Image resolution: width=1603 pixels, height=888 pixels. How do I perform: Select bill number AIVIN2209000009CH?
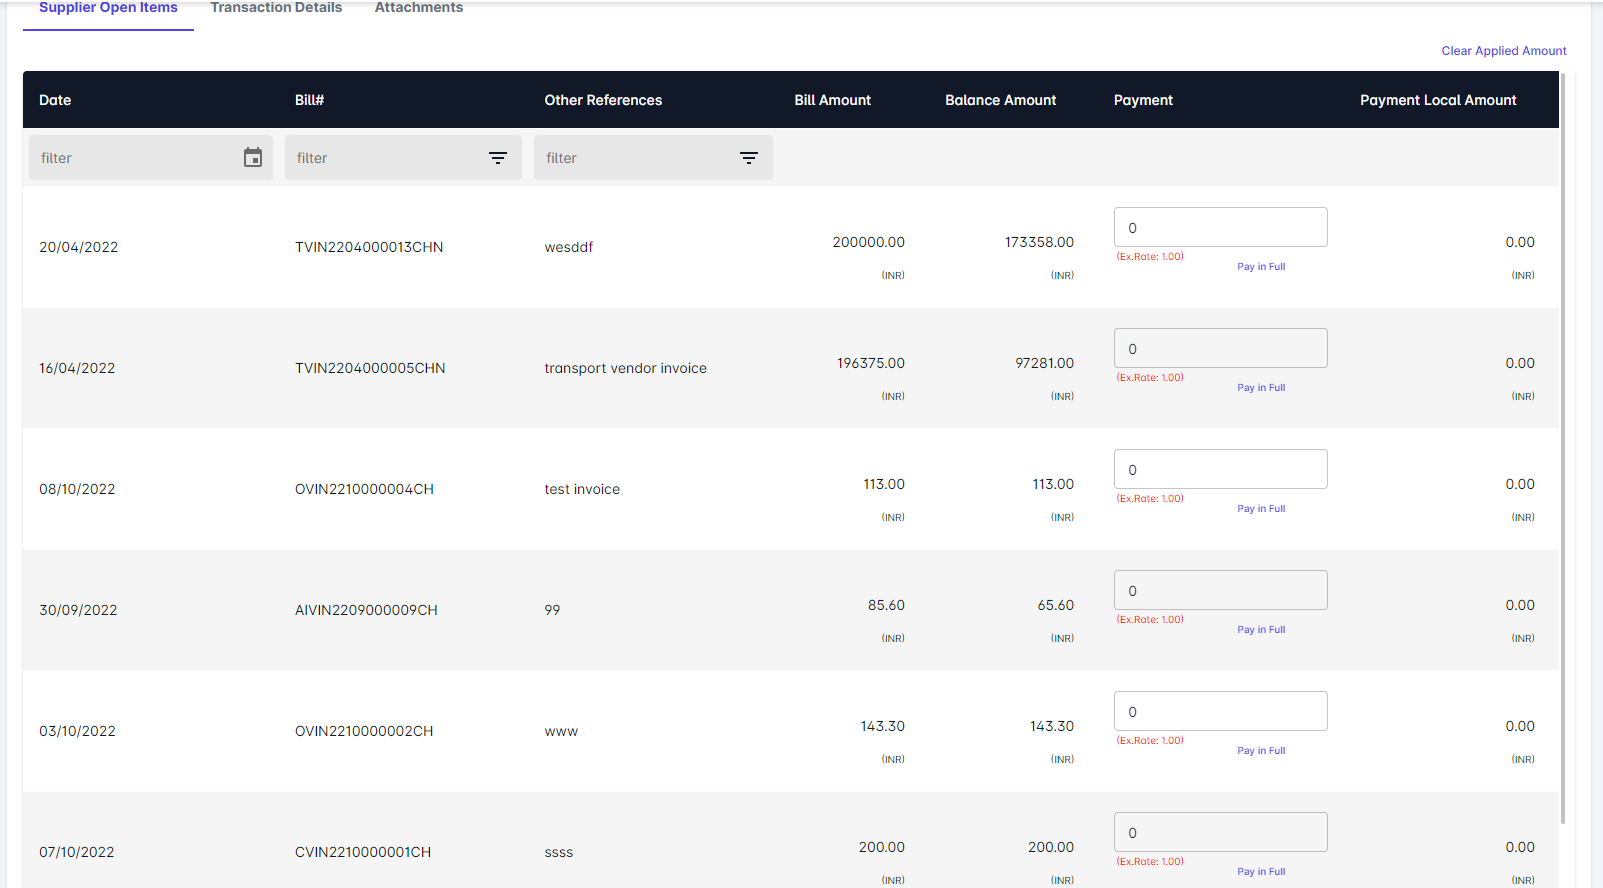point(366,610)
